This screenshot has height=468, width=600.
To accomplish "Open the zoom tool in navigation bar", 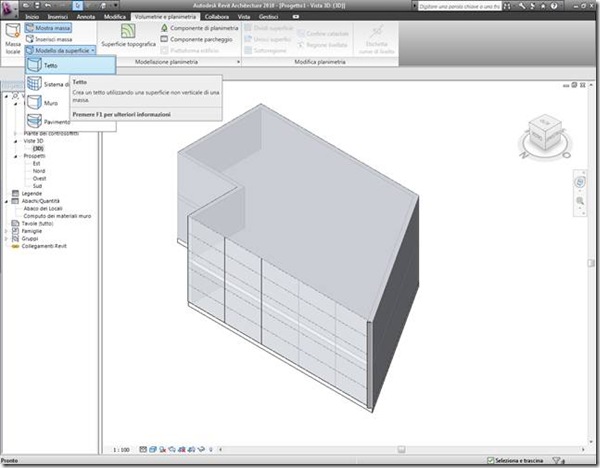I will coord(580,201).
